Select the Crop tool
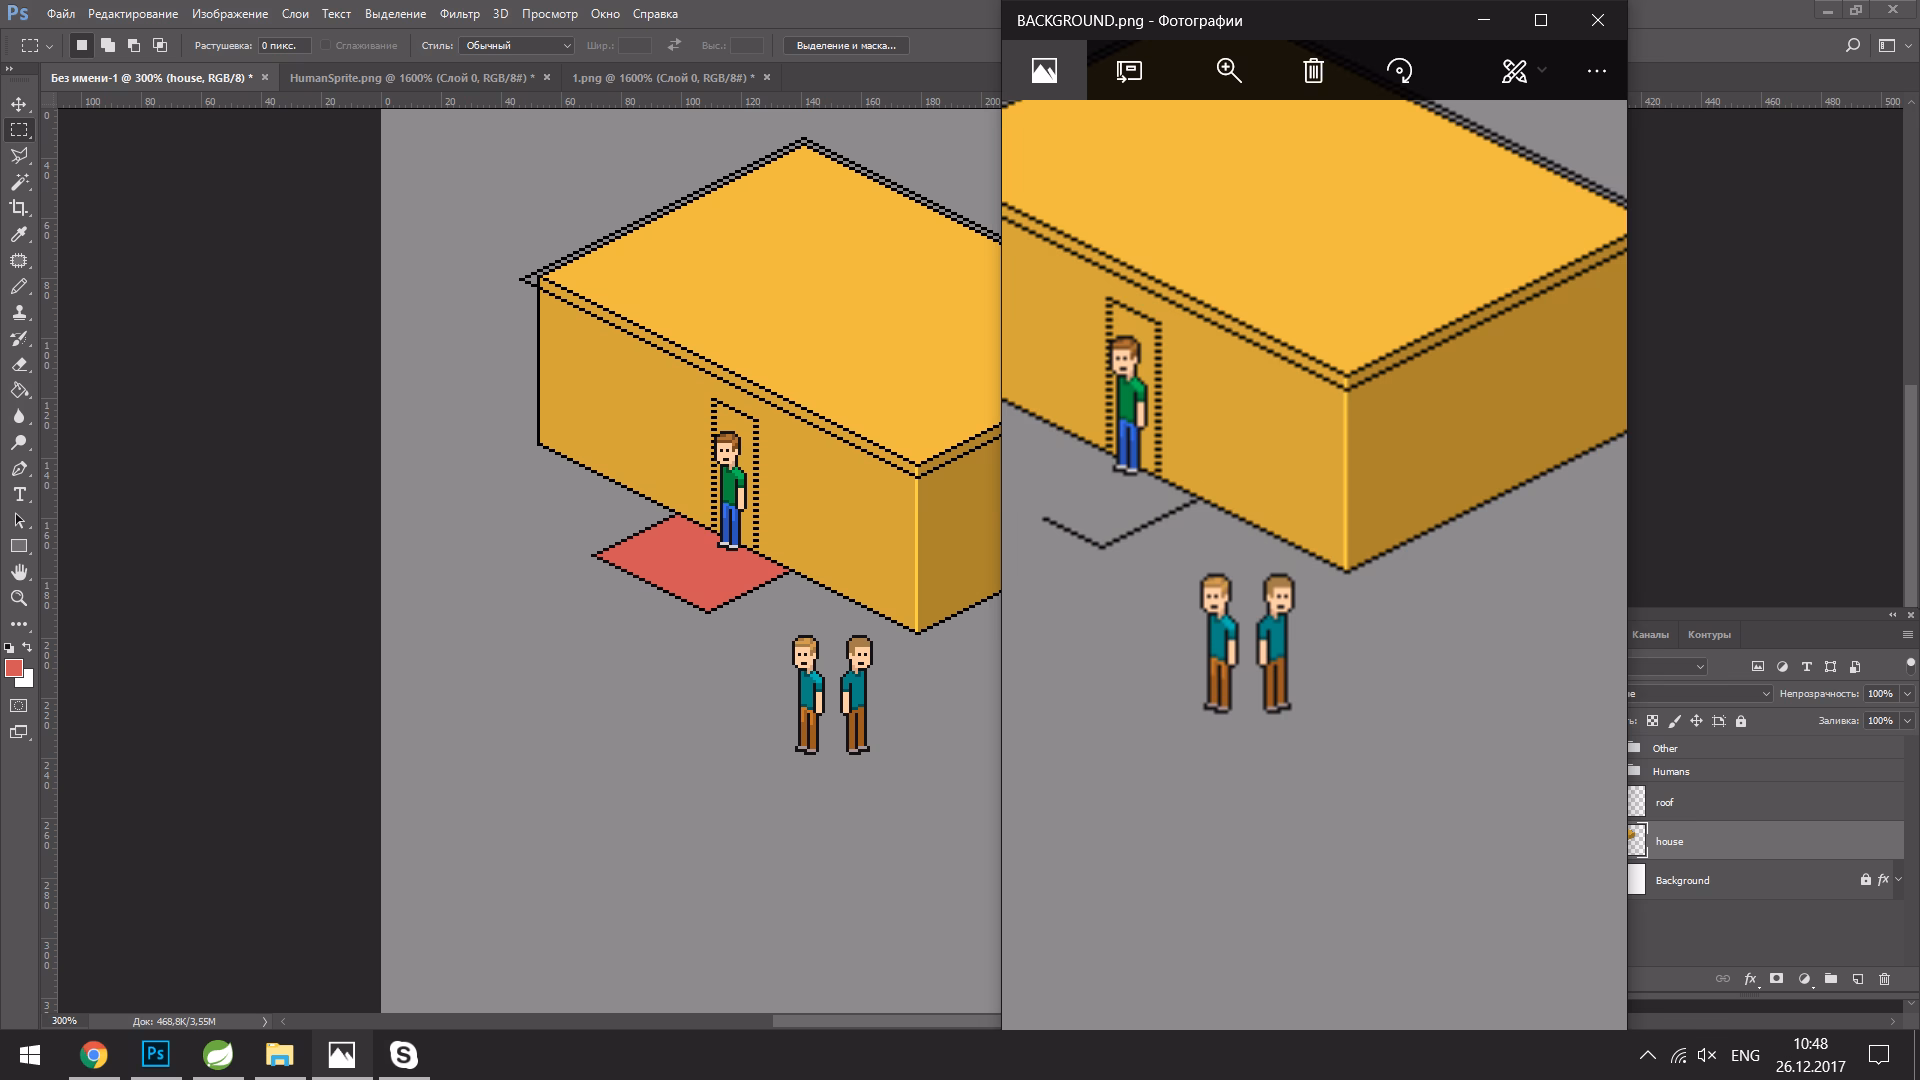This screenshot has height=1080, width=1920. point(19,207)
